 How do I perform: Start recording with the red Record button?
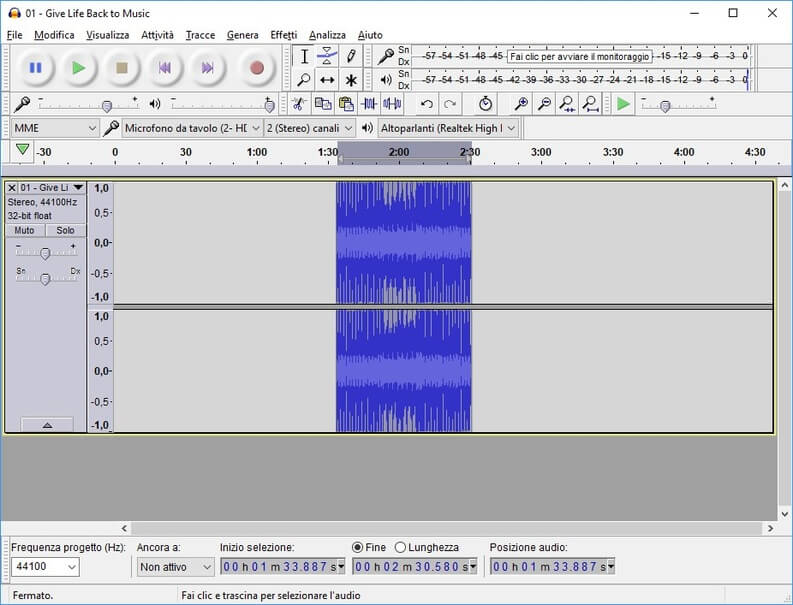[256, 68]
